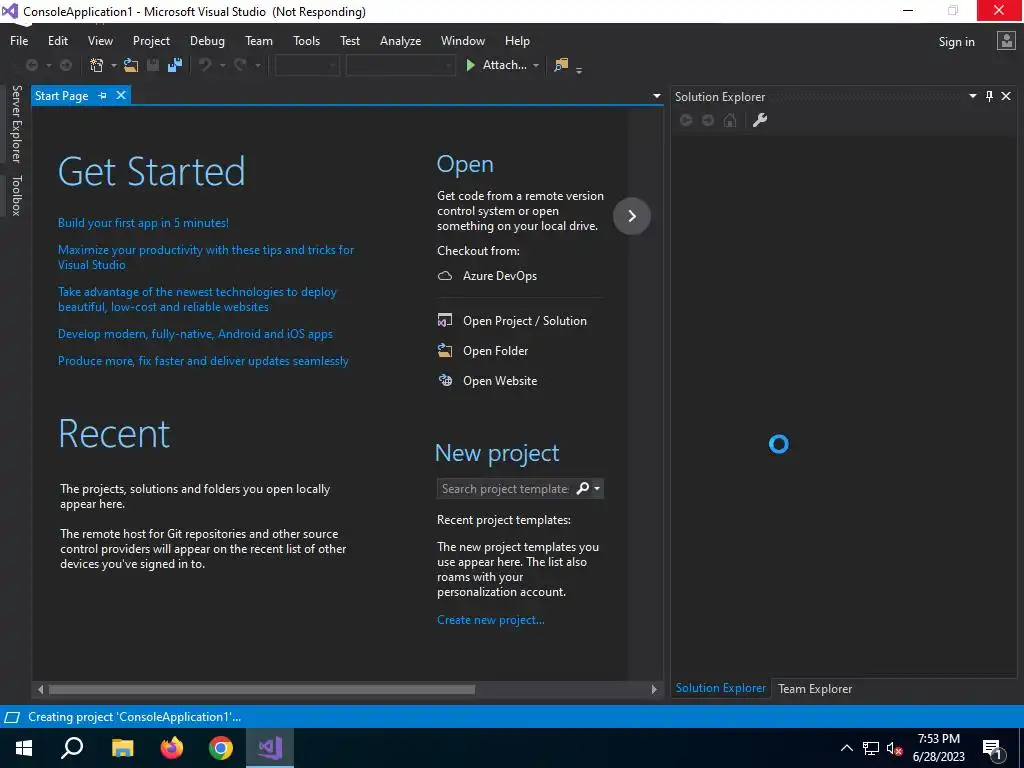This screenshot has height=768, width=1024.
Task: Select the Solution Explorer bottom tab
Action: [720, 688]
